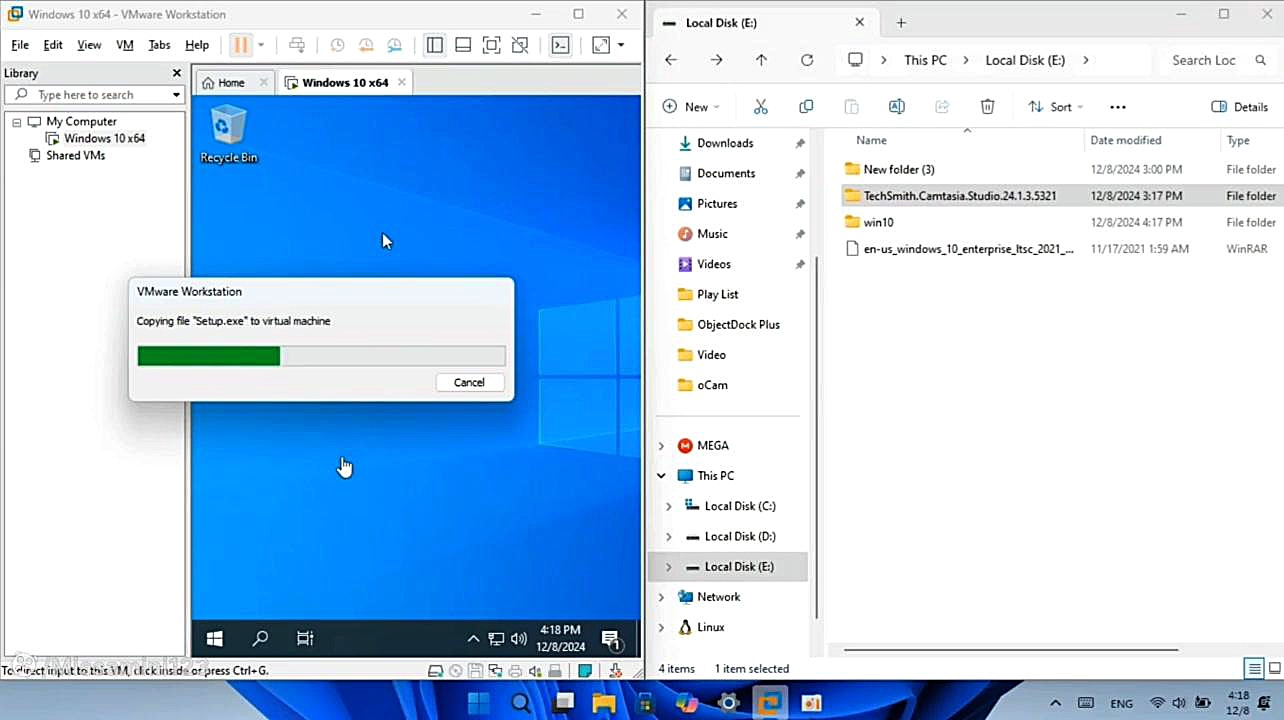1284x720 pixels.
Task: Open the See more (…) menu in Explorer
Action: (1118, 107)
